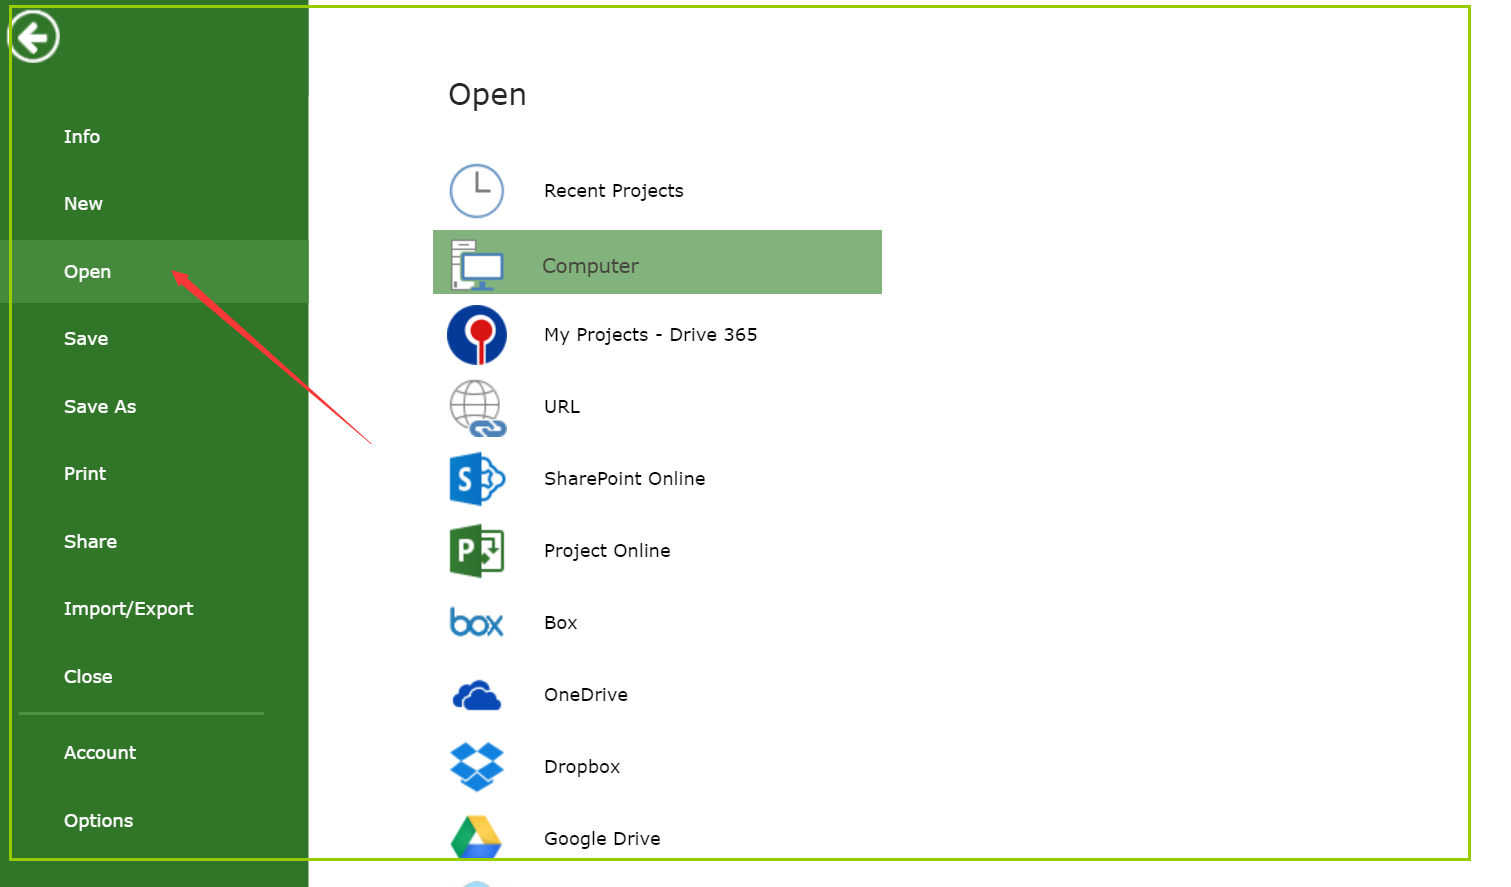This screenshot has height=887, width=1511.
Task: Select the URL label
Action: pos(562,407)
